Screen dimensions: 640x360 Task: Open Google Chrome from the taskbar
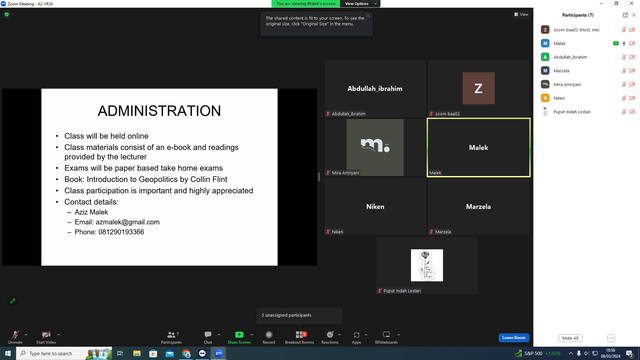(x=186, y=353)
